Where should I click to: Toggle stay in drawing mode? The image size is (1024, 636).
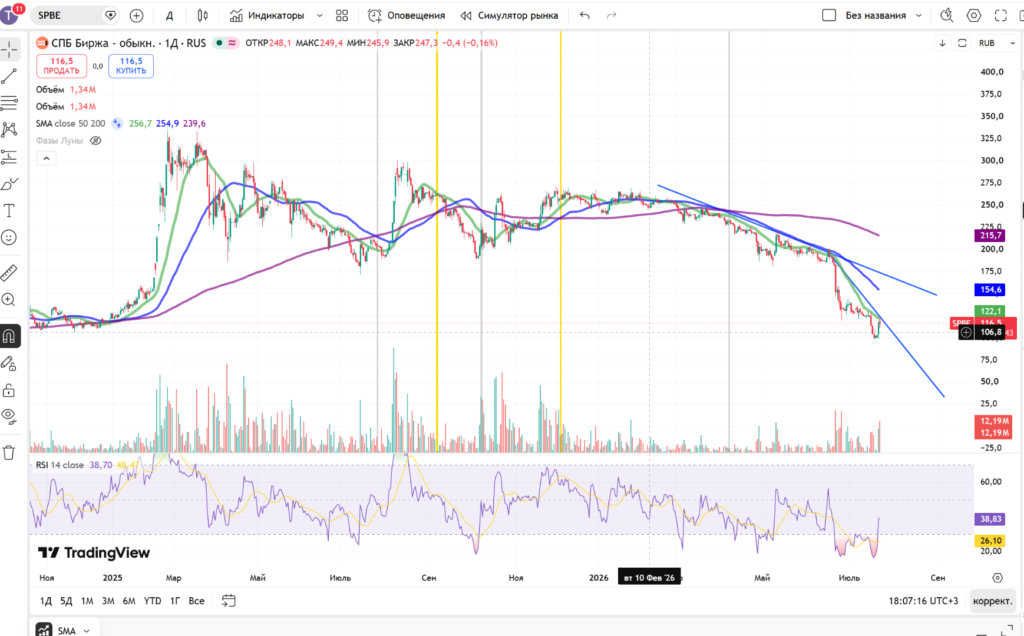pos(9,364)
